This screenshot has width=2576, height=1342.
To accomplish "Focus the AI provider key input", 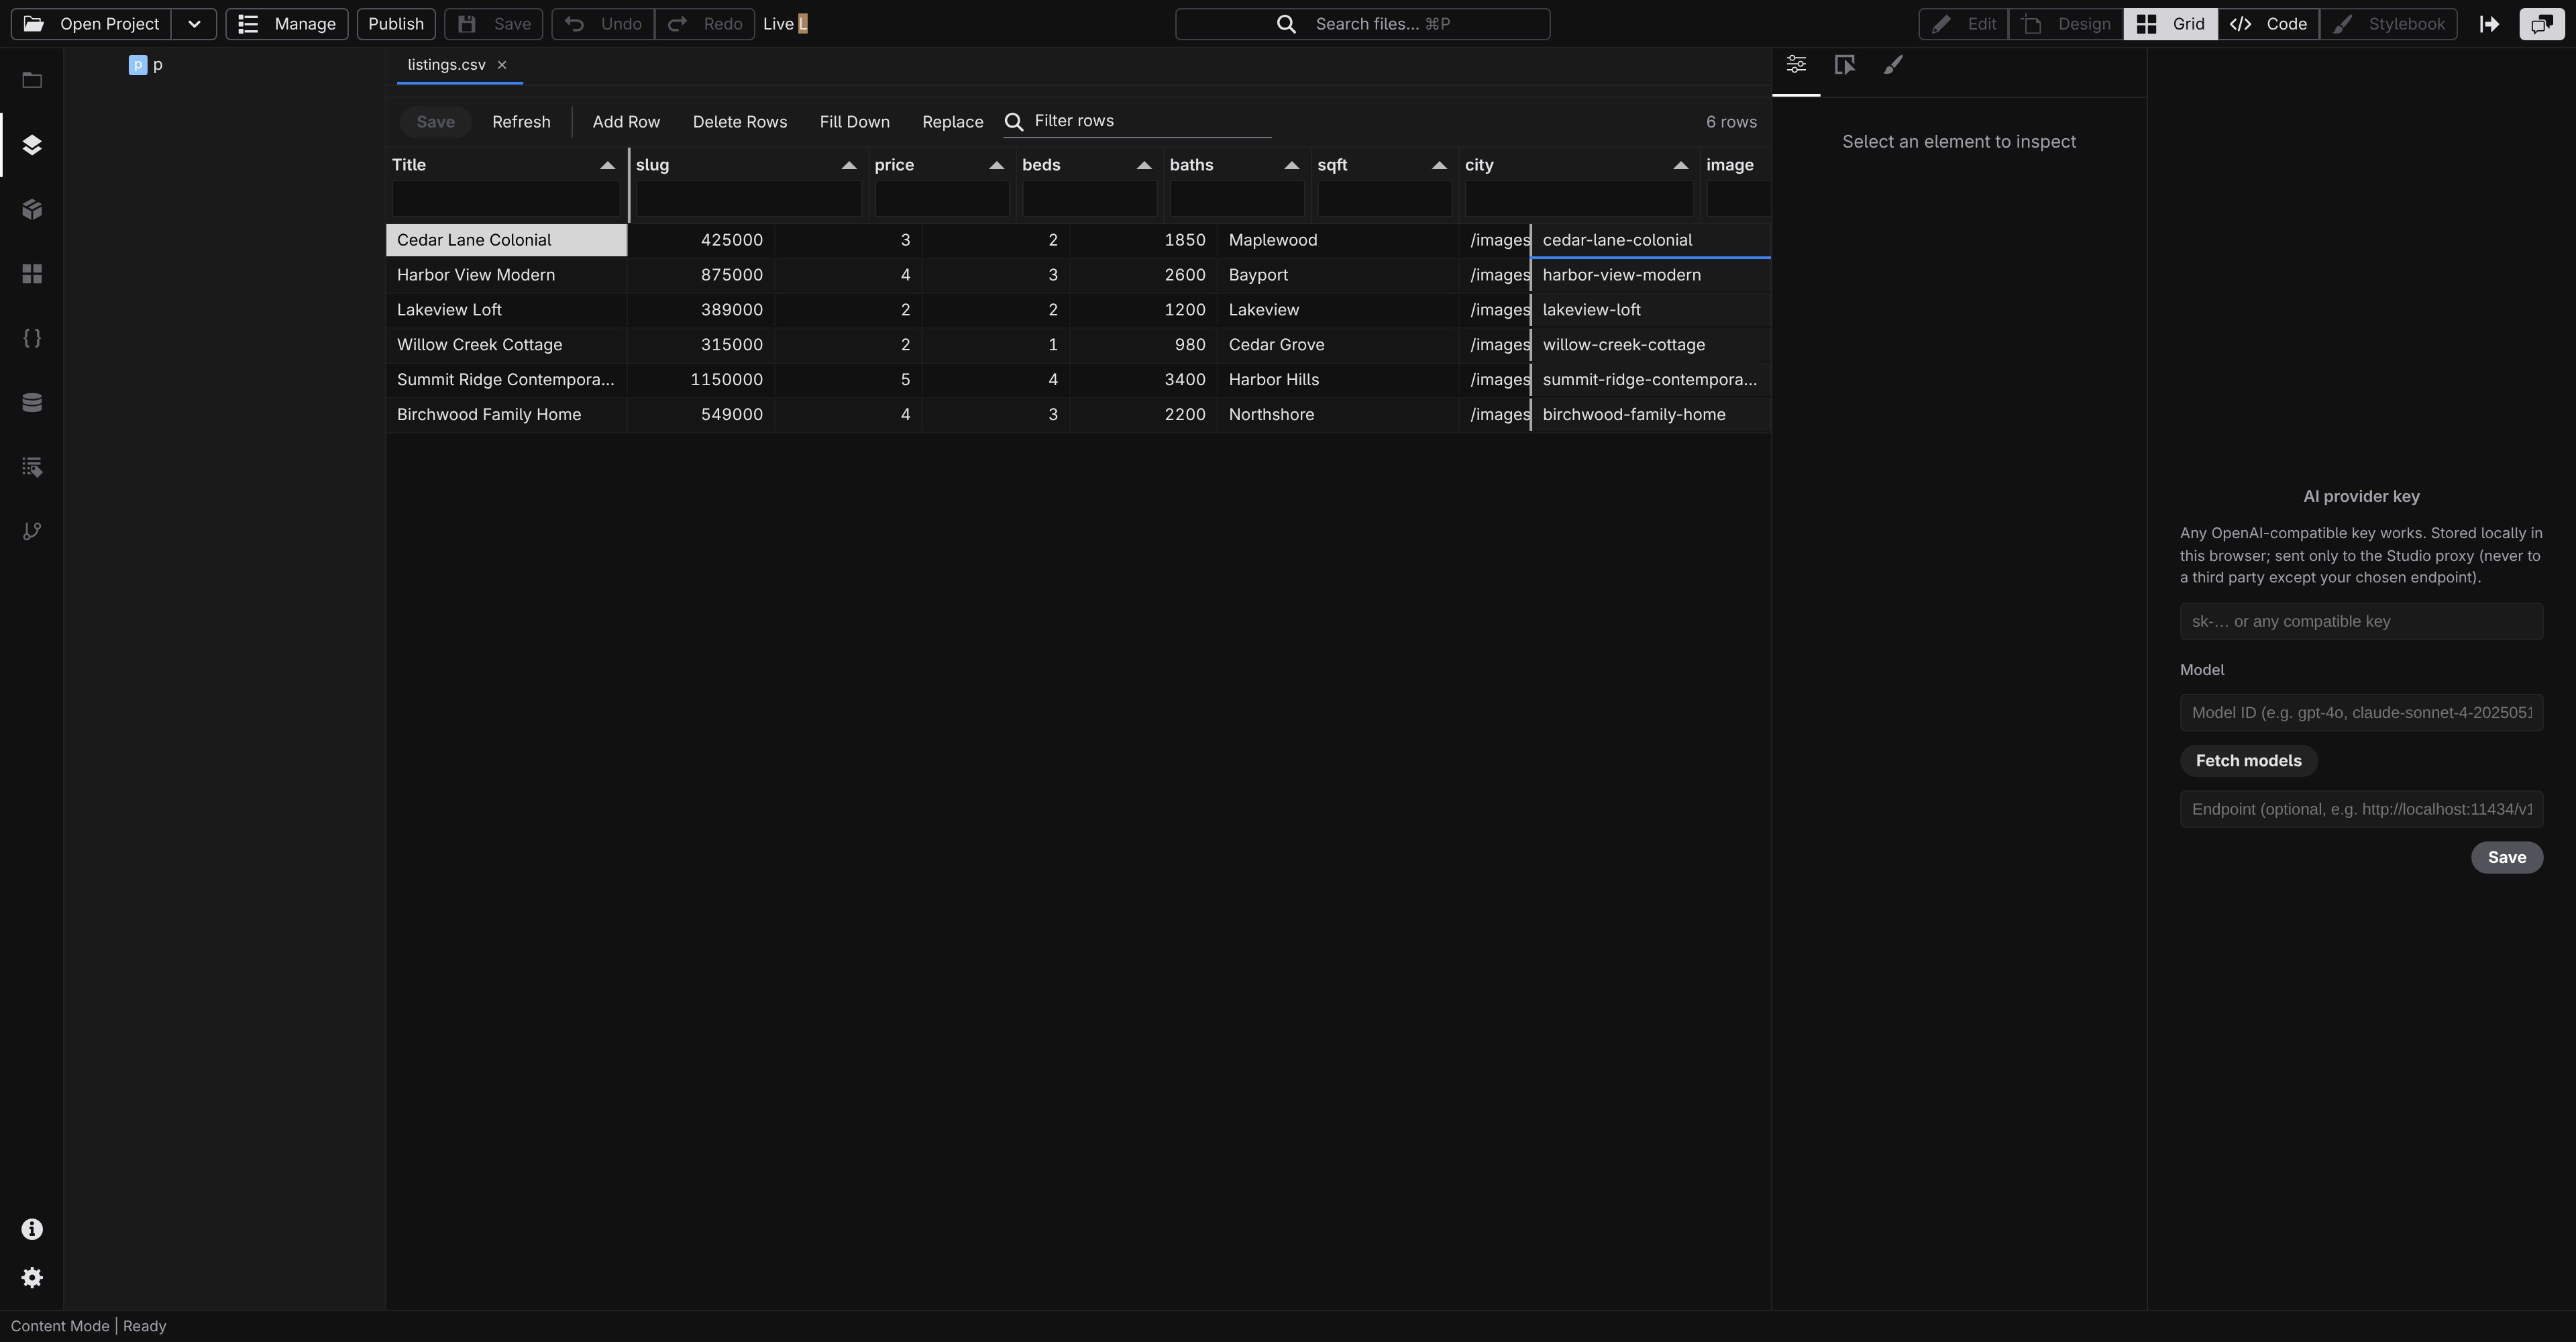I will 2361,621.
